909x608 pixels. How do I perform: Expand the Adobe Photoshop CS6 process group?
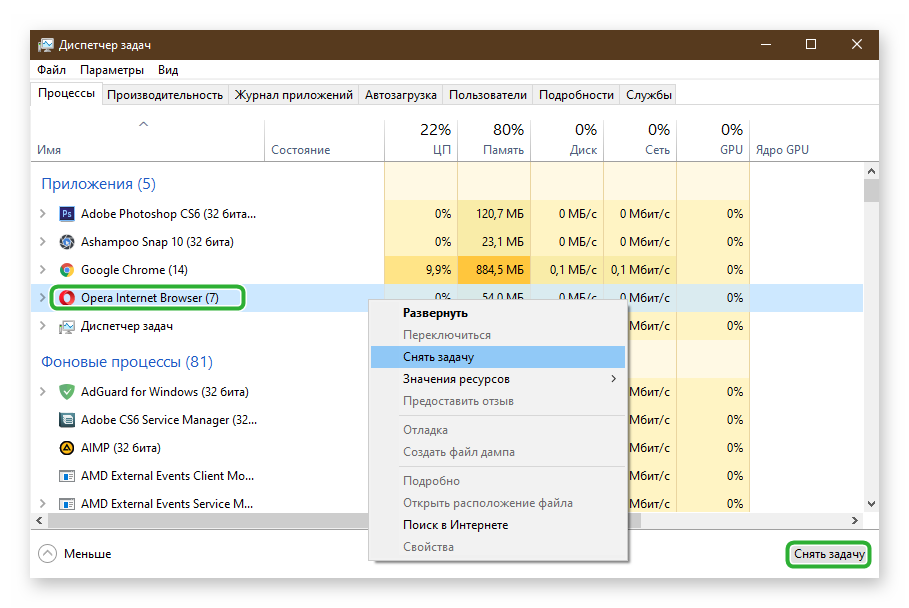pos(42,214)
